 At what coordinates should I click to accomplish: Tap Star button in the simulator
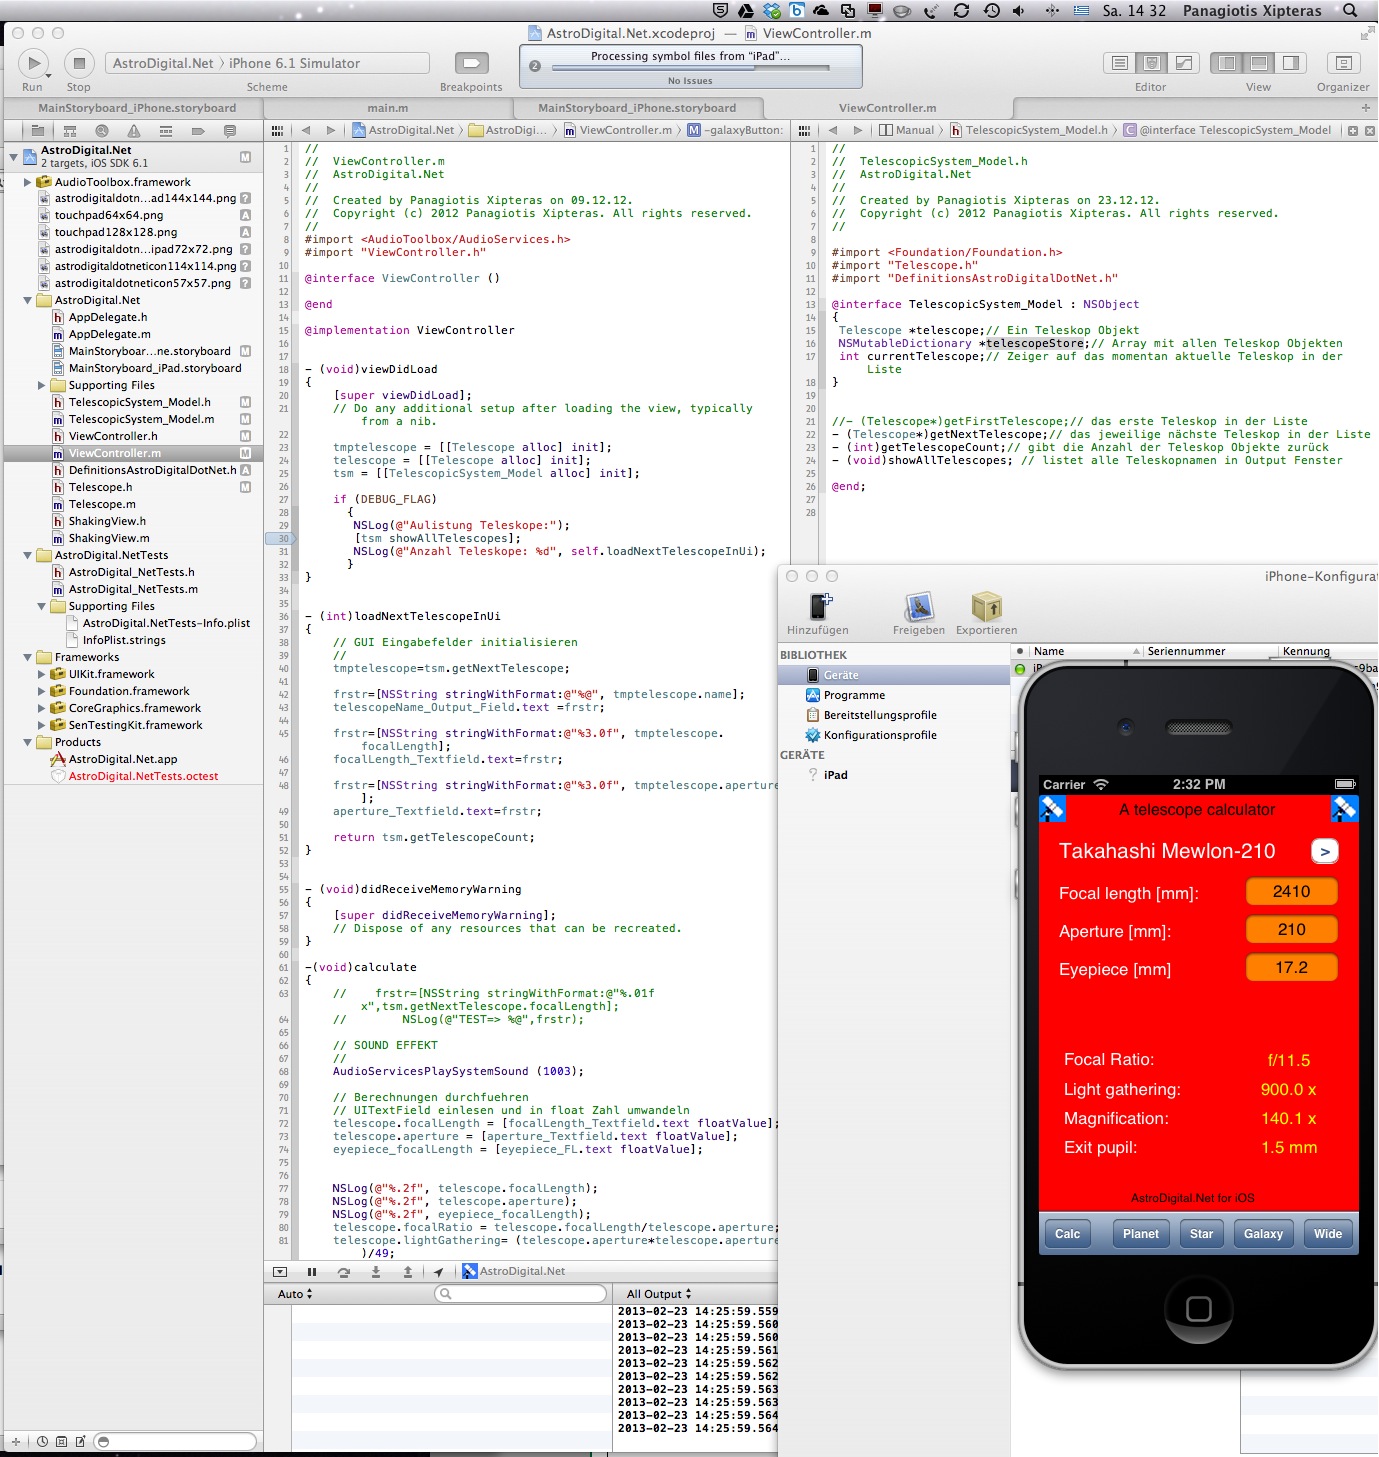[1202, 1234]
